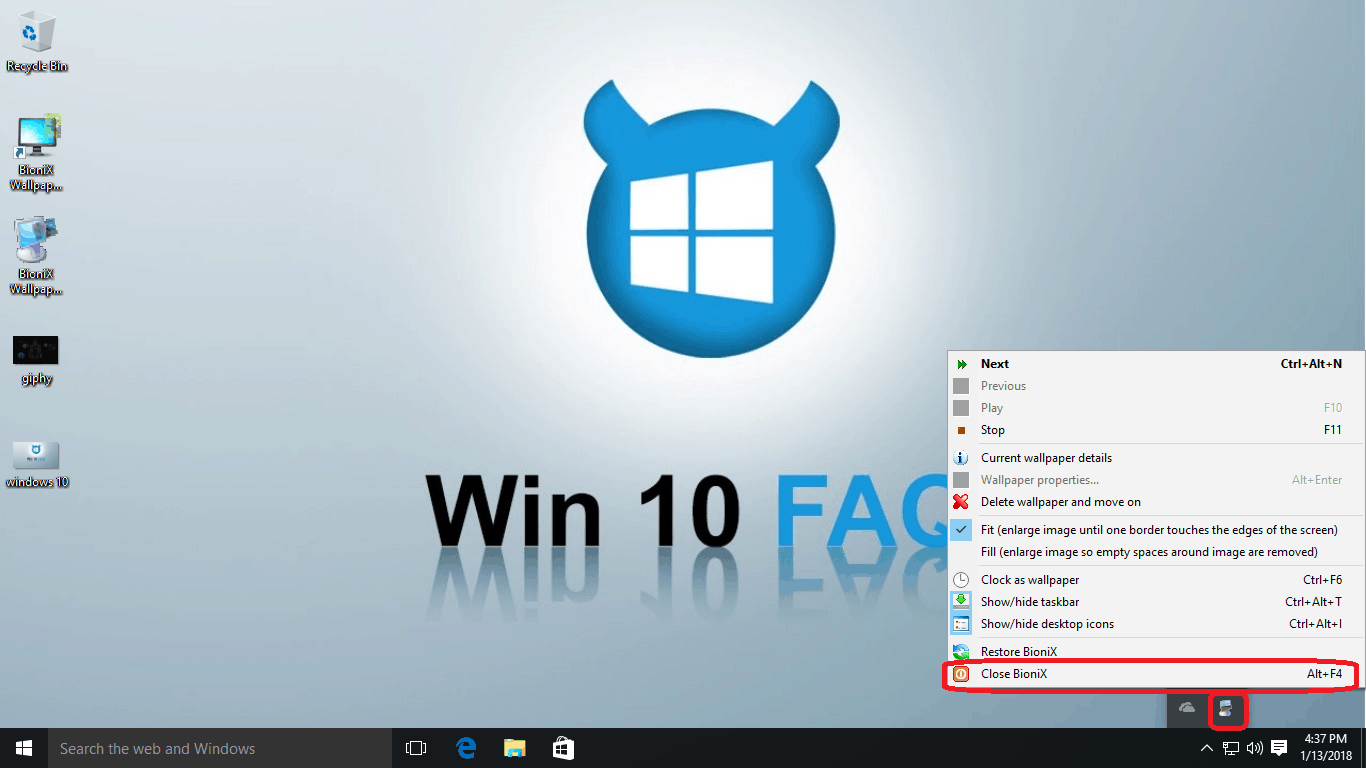The height and width of the screenshot is (768, 1366).
Task: Collapse the hidden tray icons chevron
Action: [x=1207, y=748]
